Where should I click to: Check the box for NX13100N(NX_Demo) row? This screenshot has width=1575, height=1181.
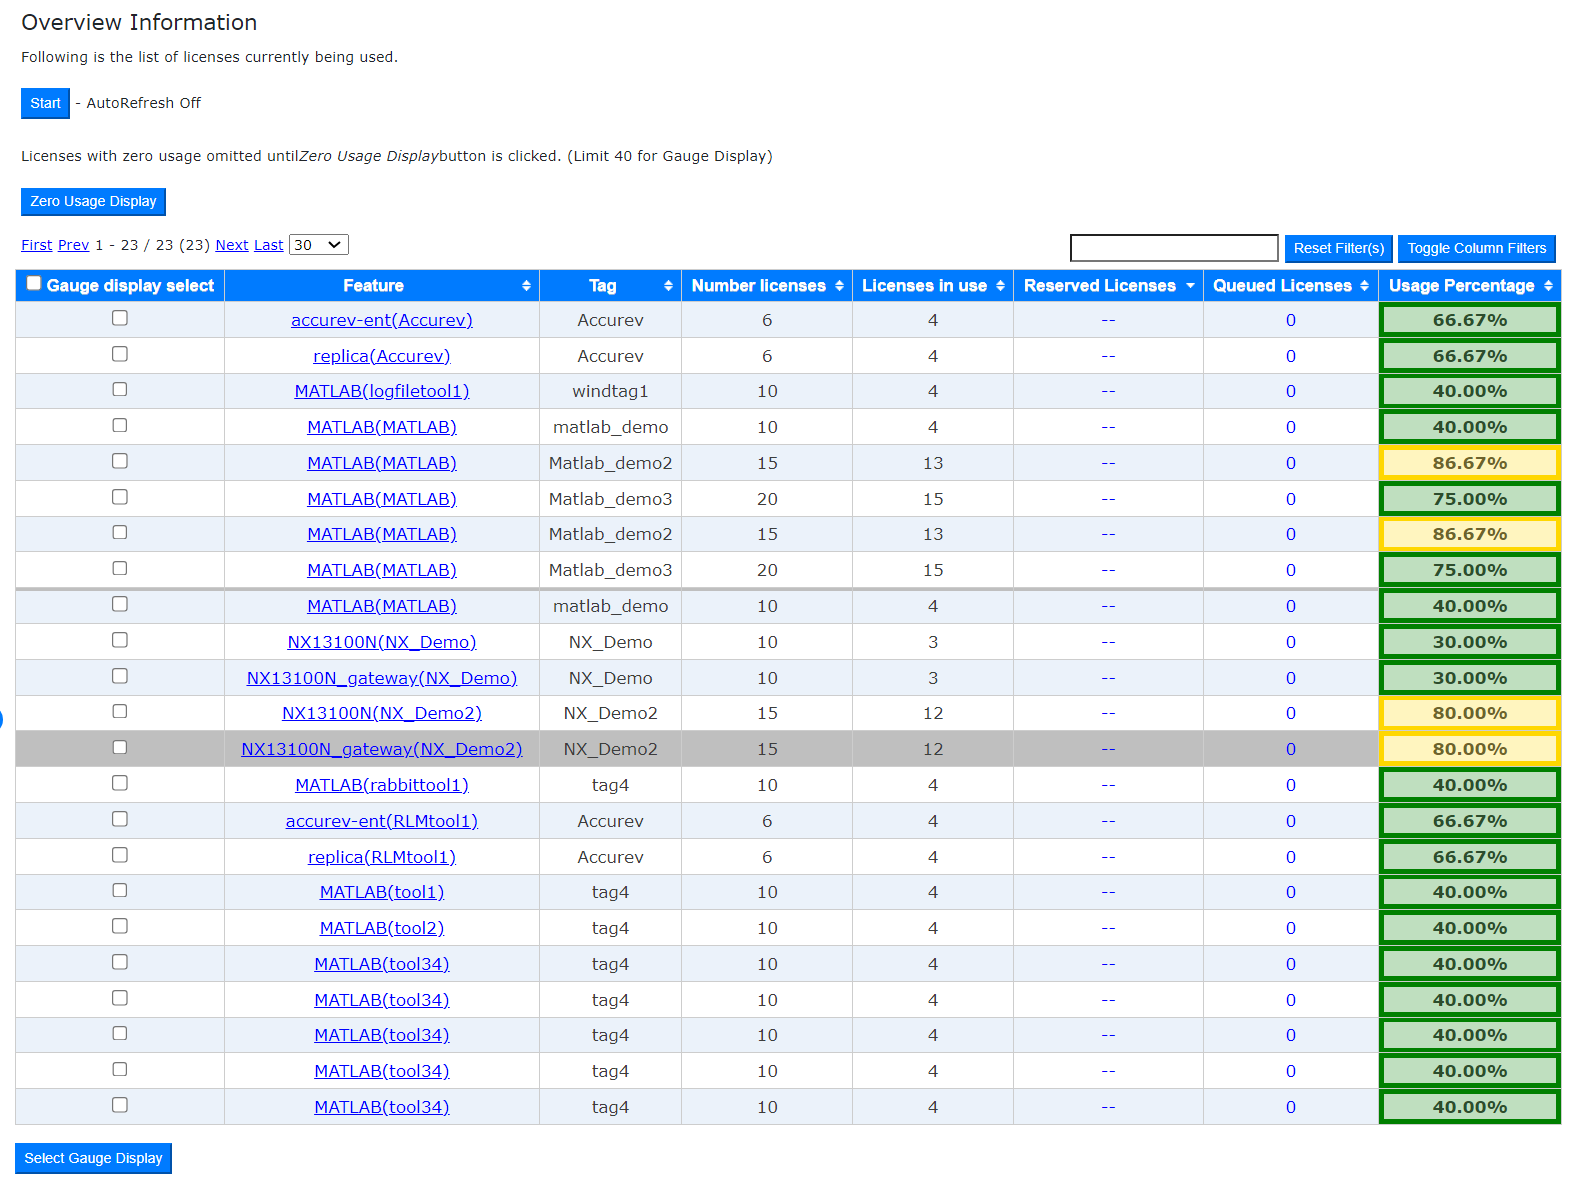click(x=120, y=640)
